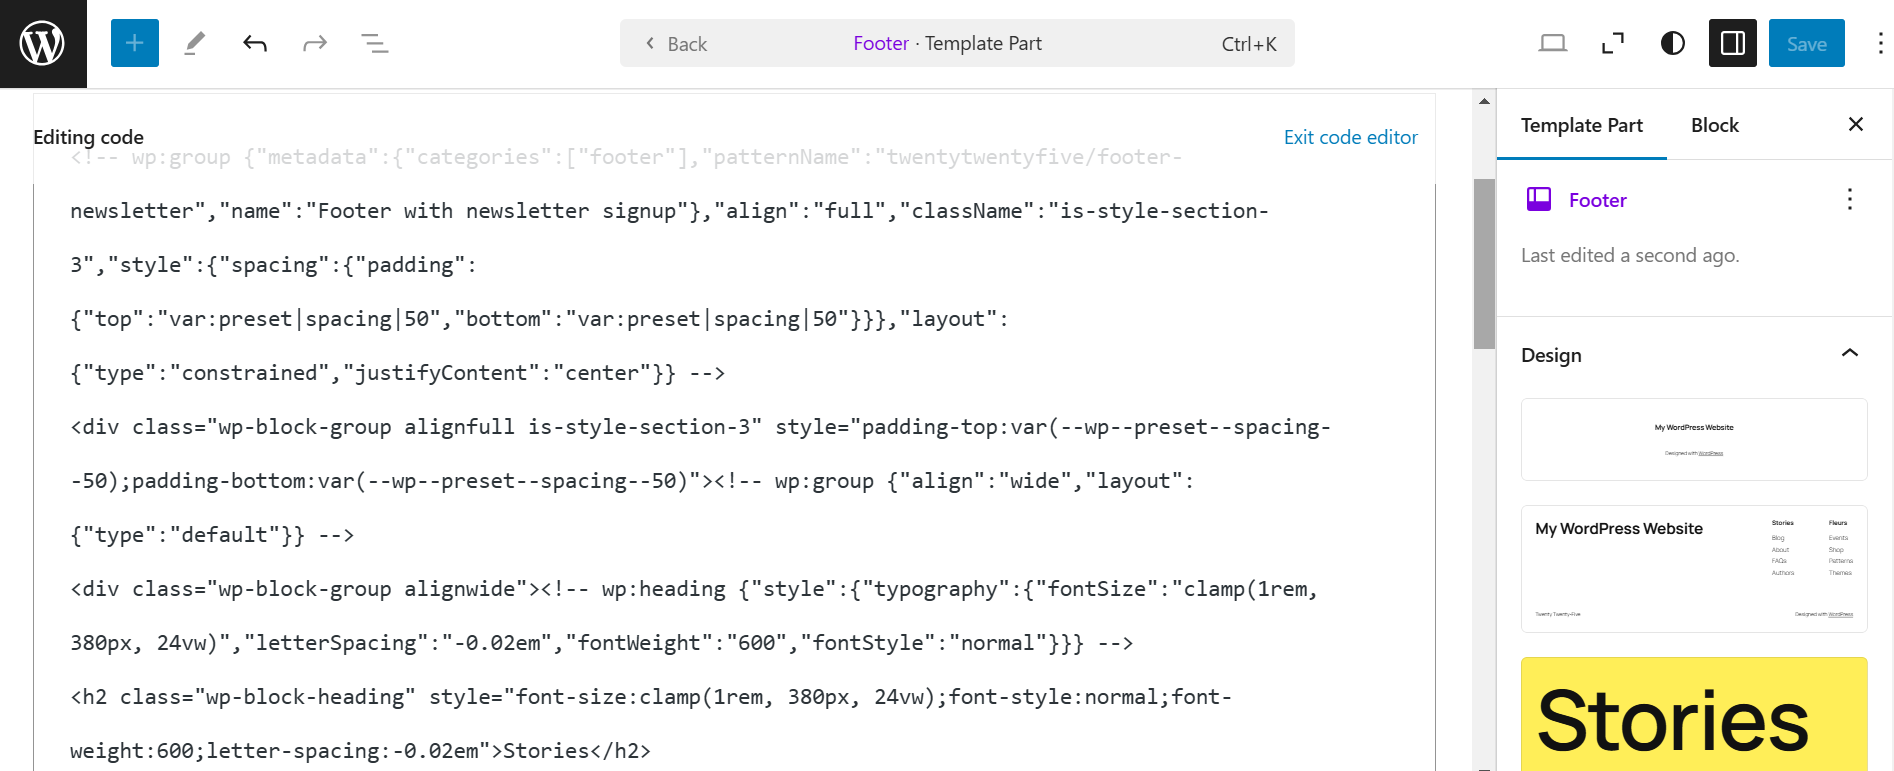Save the footer template part
Viewport: 1894px width, 771px height.
click(1807, 43)
